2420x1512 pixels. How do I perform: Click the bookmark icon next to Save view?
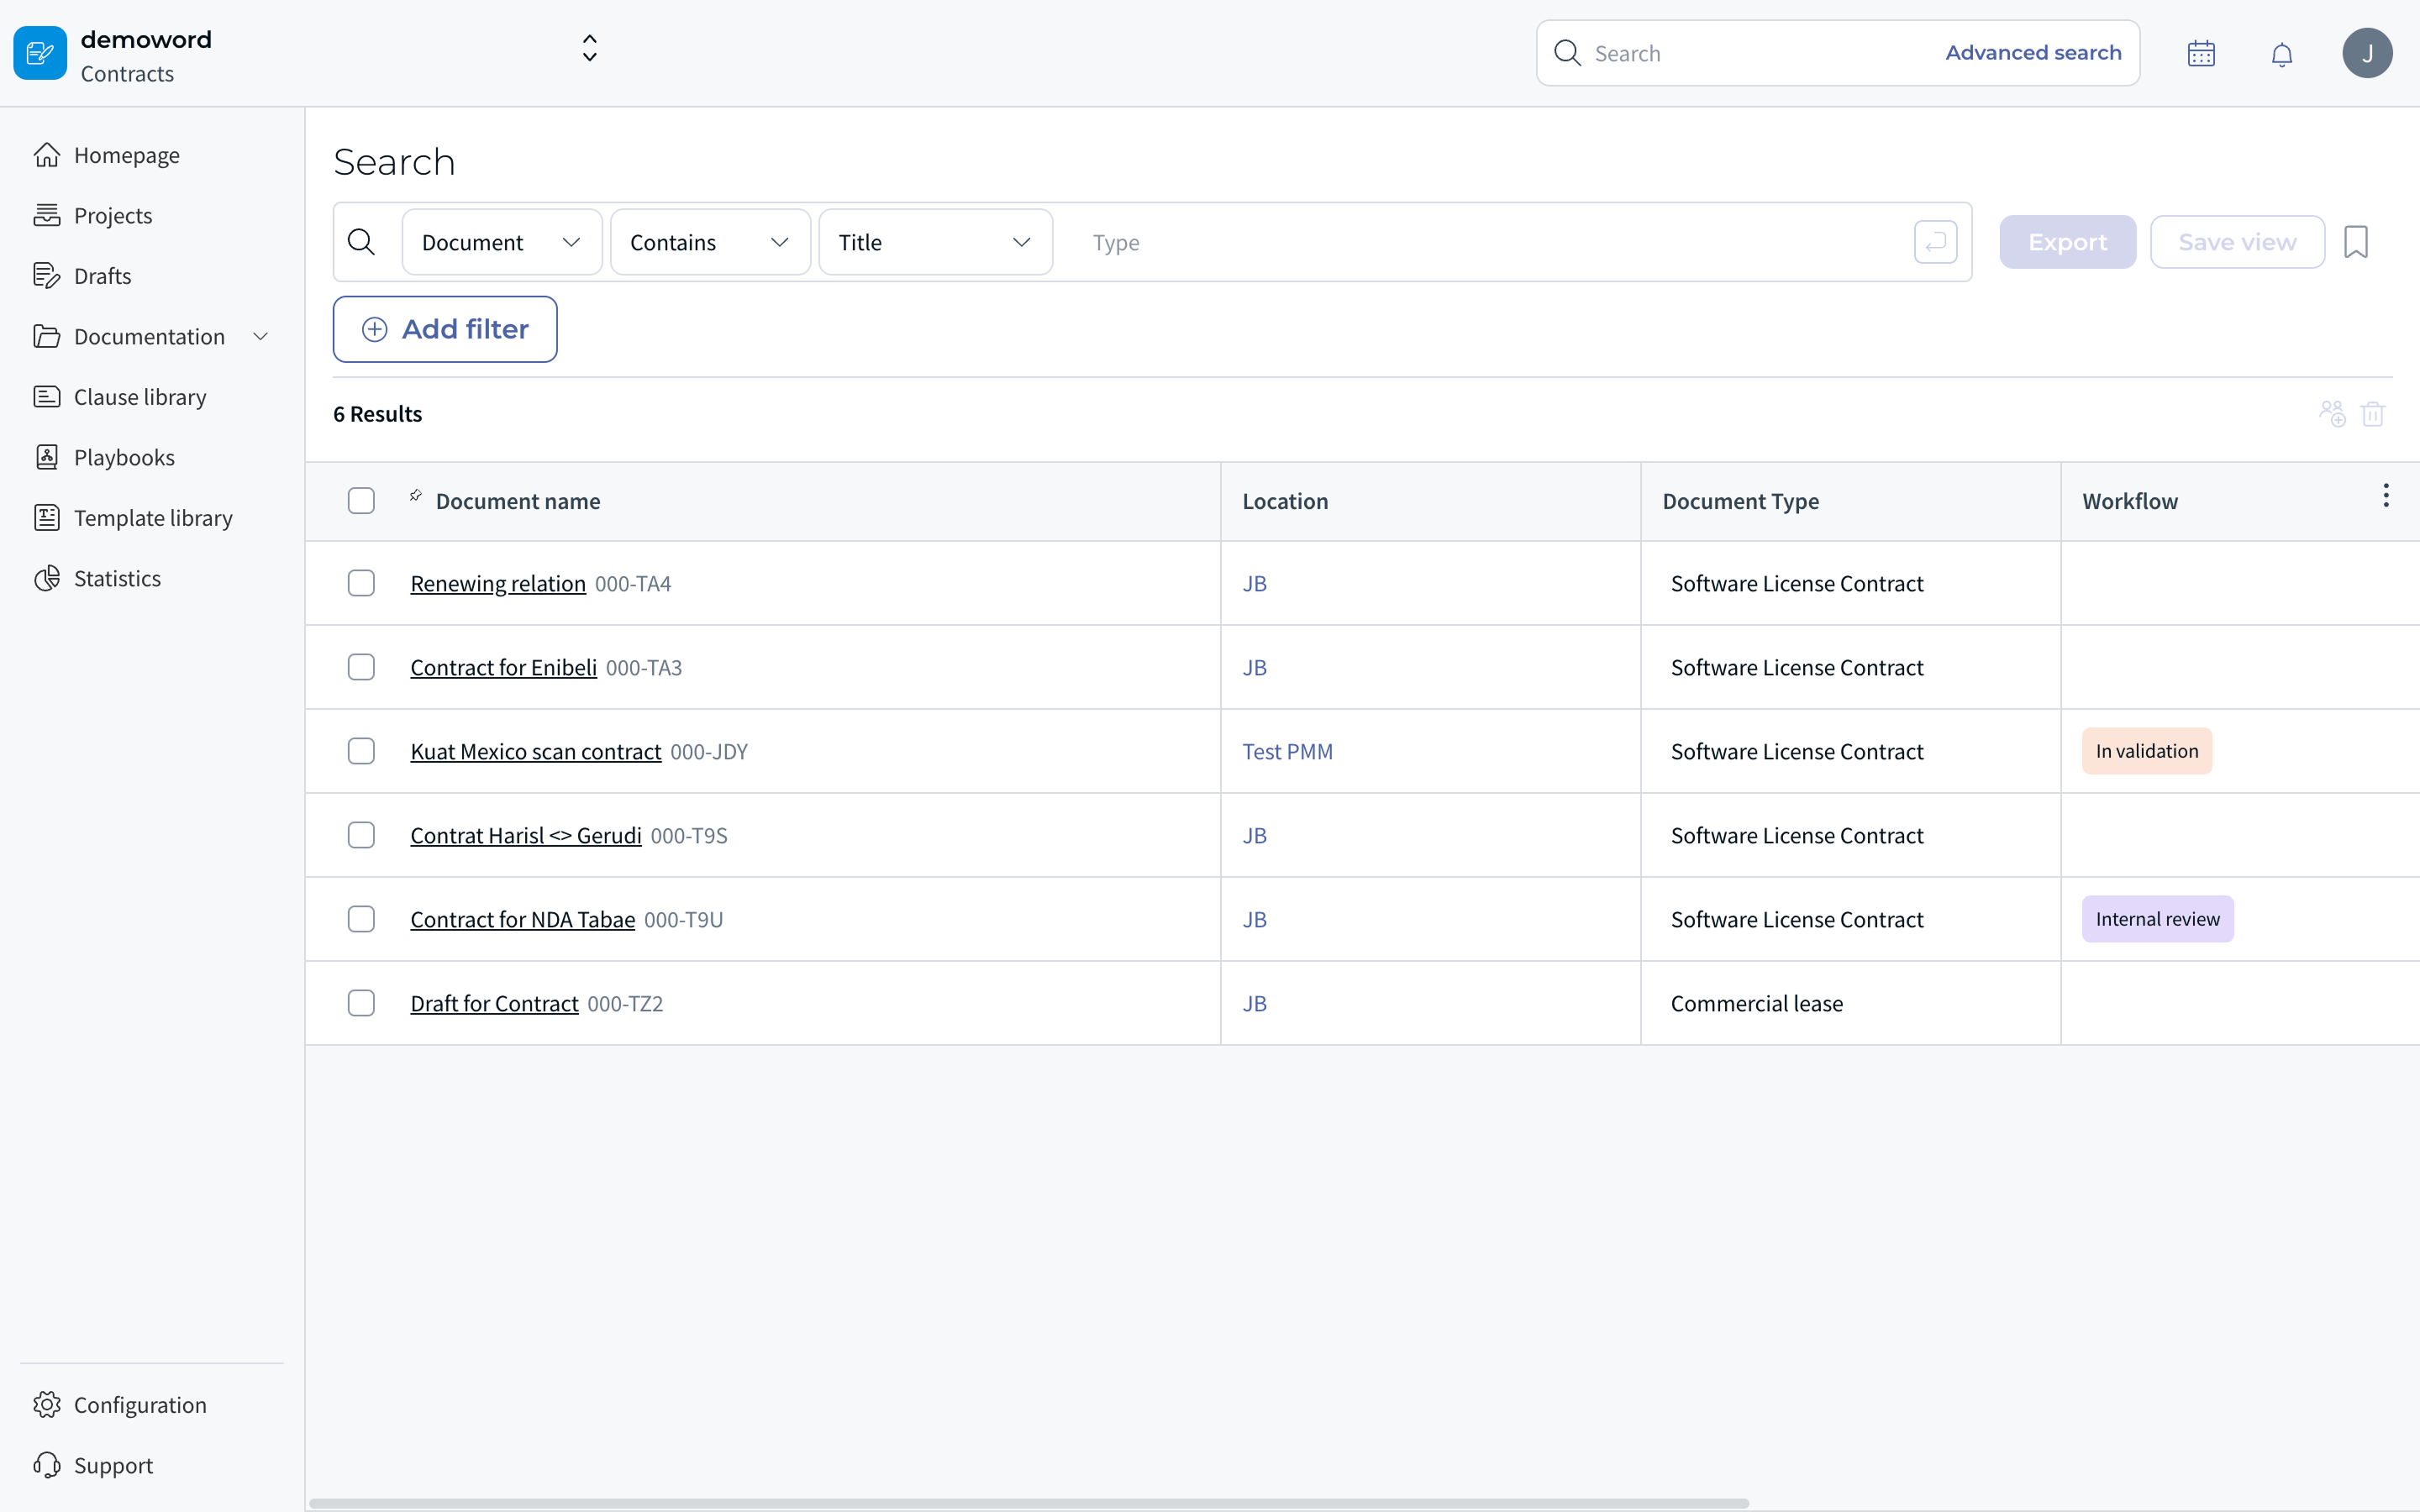click(2356, 241)
